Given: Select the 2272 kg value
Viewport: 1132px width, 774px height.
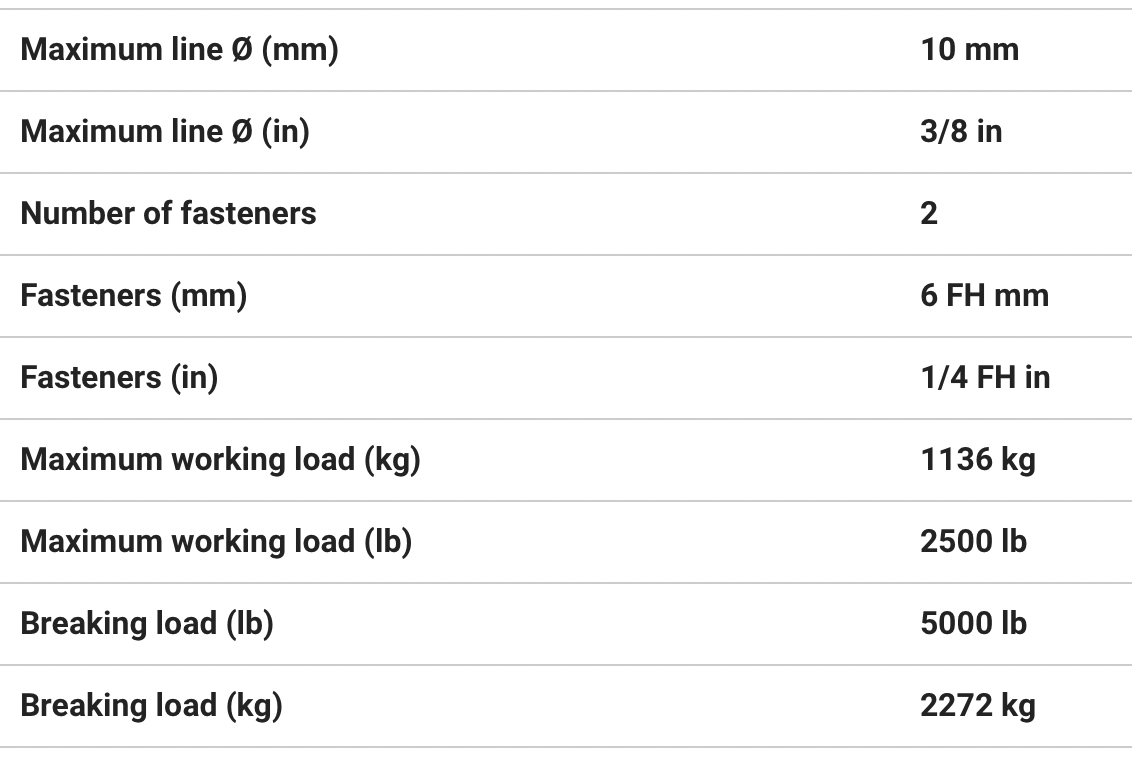Looking at the screenshot, I should pyautogui.click(x=977, y=705).
